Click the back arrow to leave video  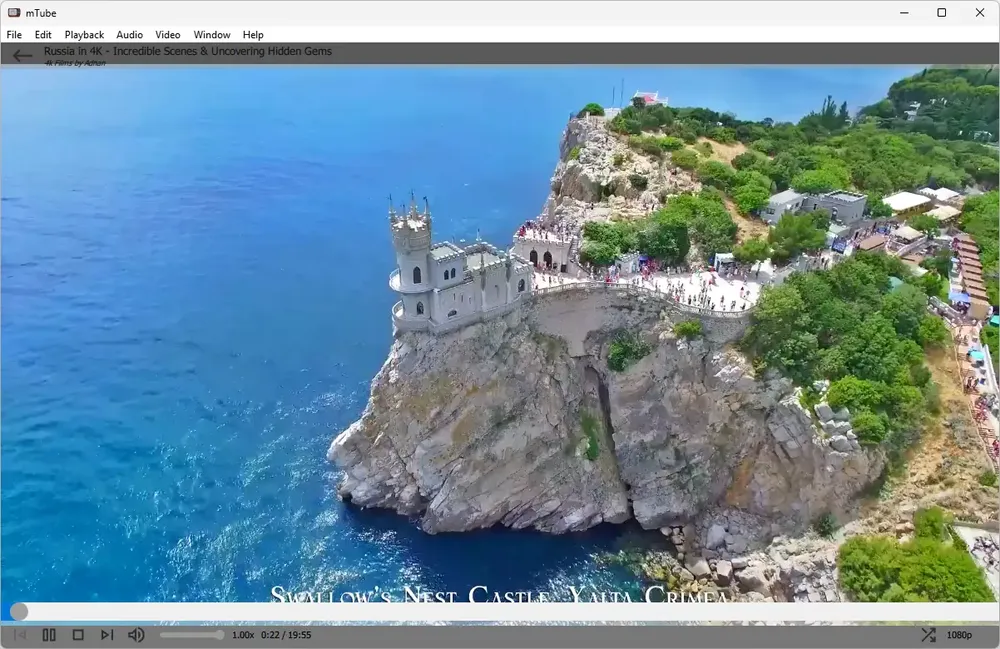[x=22, y=56]
